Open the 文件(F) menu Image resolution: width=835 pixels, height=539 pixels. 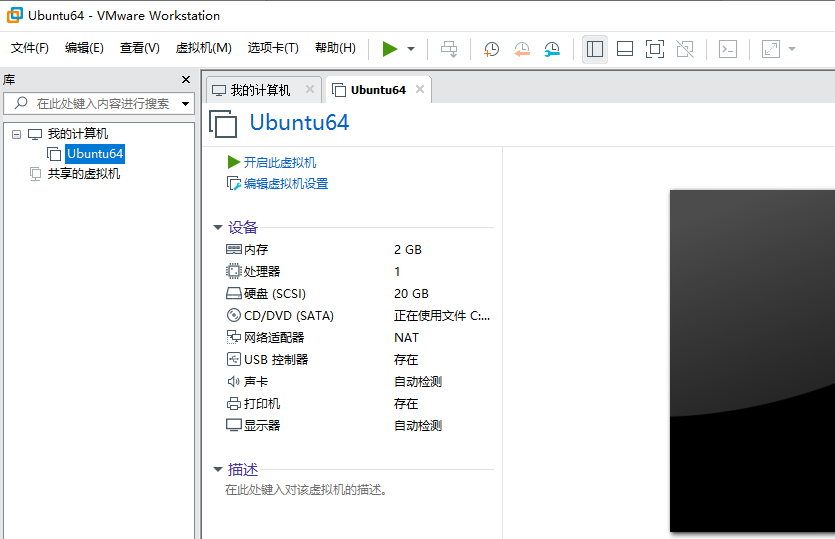(x=30, y=48)
